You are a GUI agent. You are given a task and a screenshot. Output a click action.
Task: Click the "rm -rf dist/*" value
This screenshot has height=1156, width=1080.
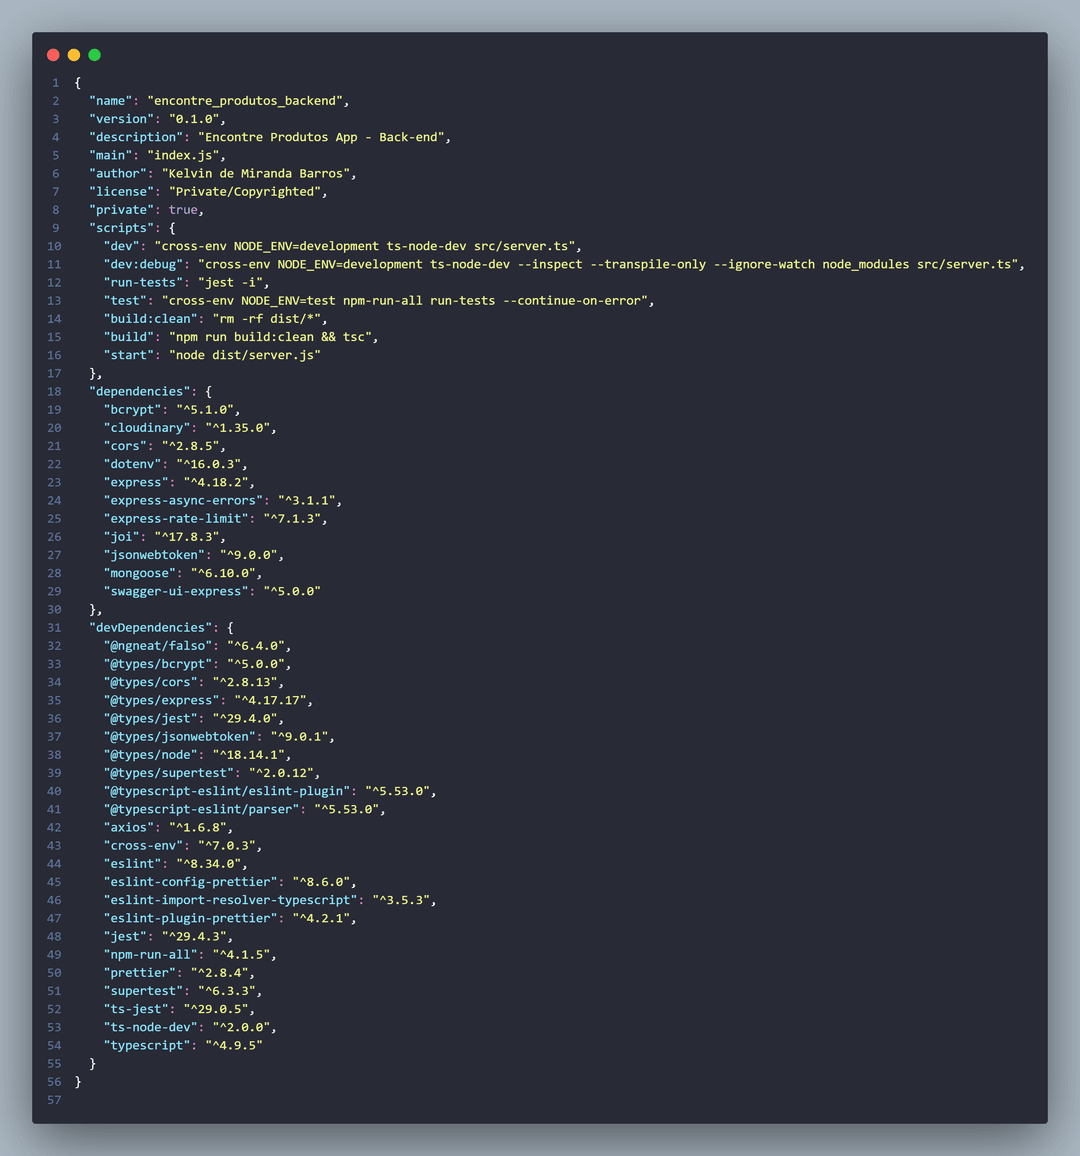267,319
